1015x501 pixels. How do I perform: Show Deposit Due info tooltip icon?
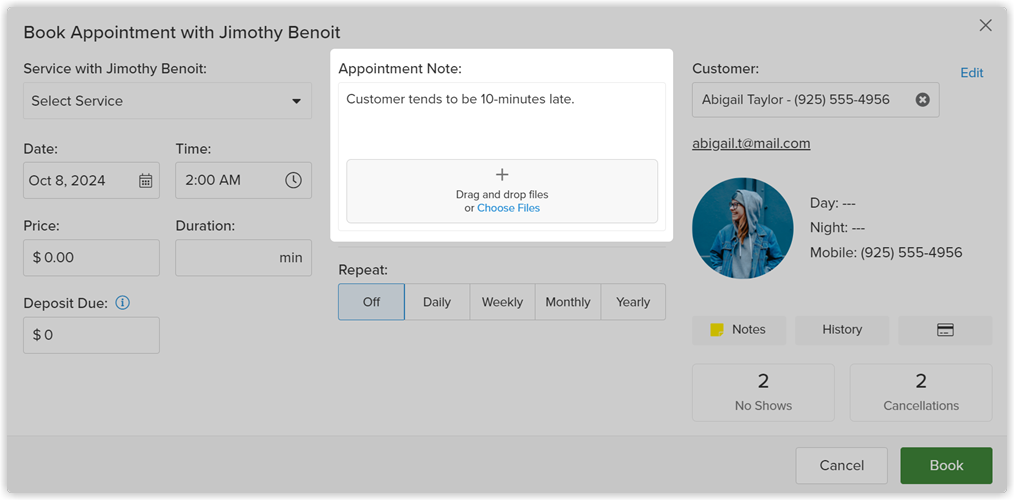[x=122, y=302]
